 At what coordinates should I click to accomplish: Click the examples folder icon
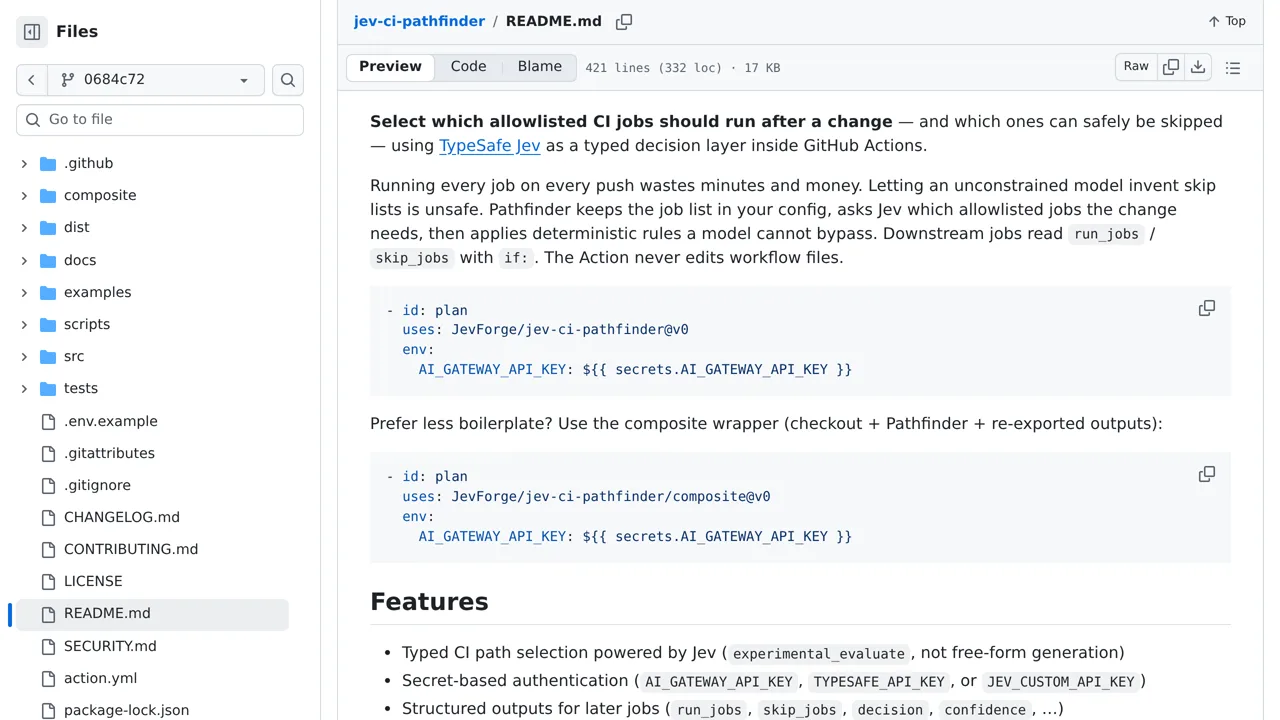(48, 293)
